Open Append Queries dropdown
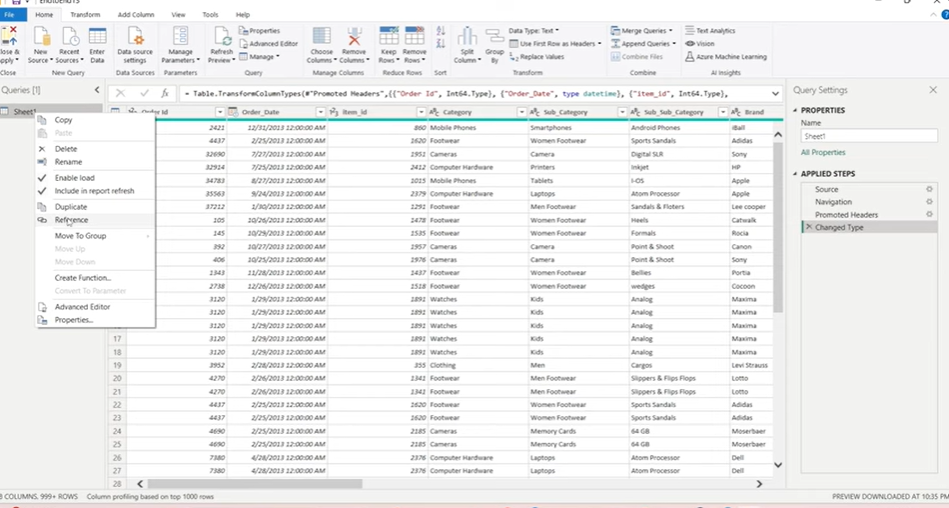Image resolution: width=949 pixels, height=508 pixels. [x=643, y=44]
